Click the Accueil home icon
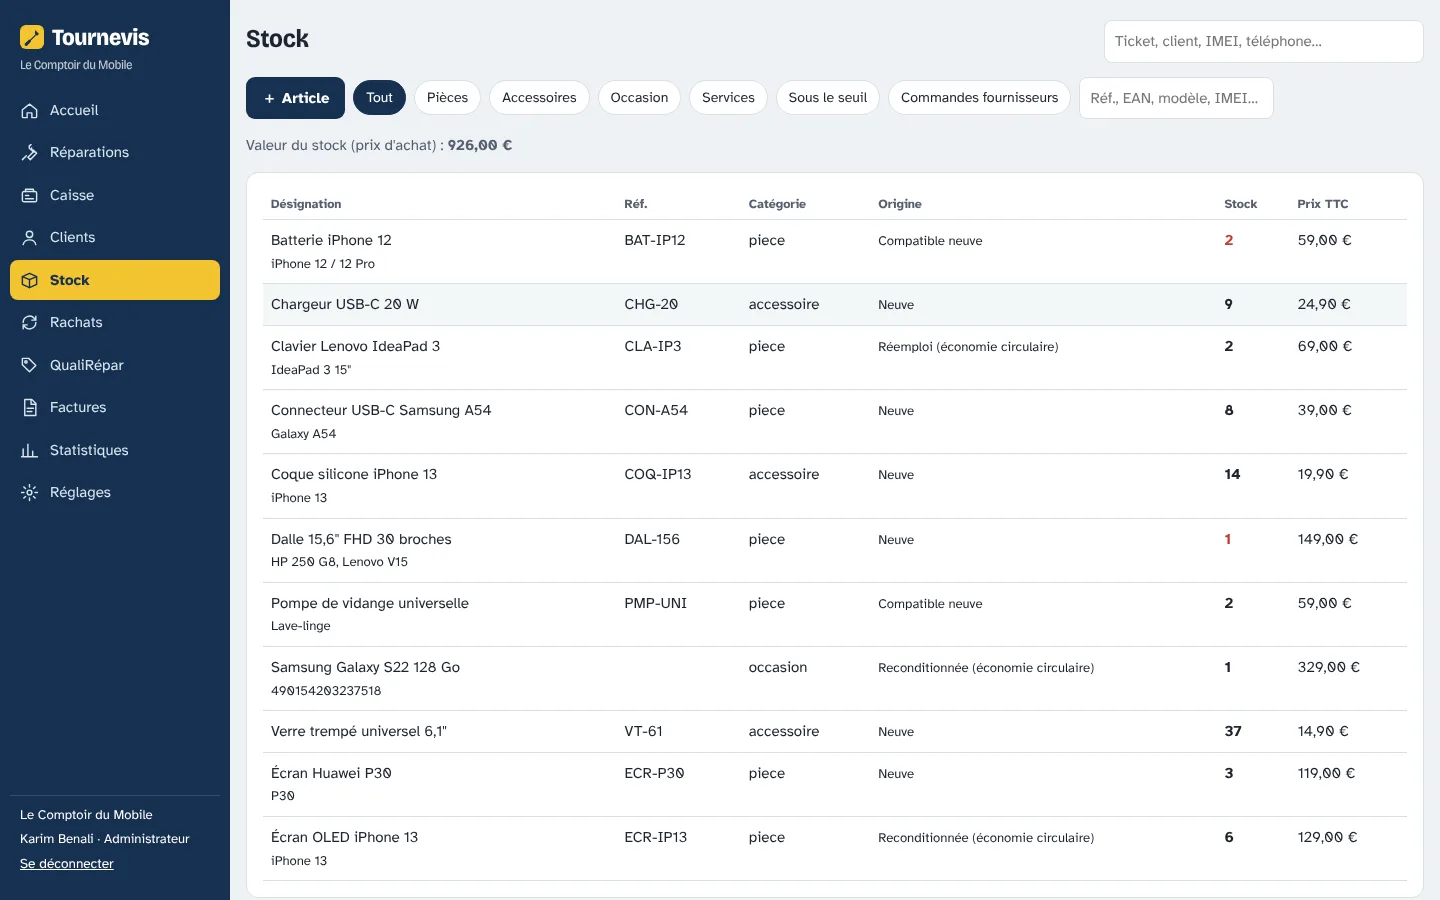The image size is (1440, 900). [30, 111]
